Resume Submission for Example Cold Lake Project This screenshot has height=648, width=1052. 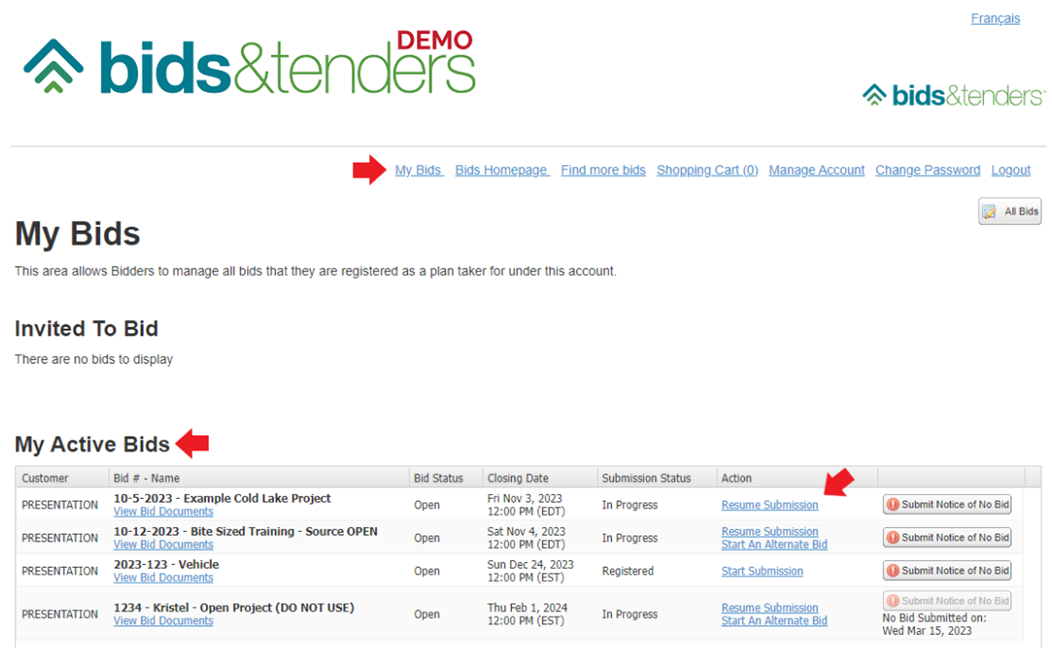(769, 505)
